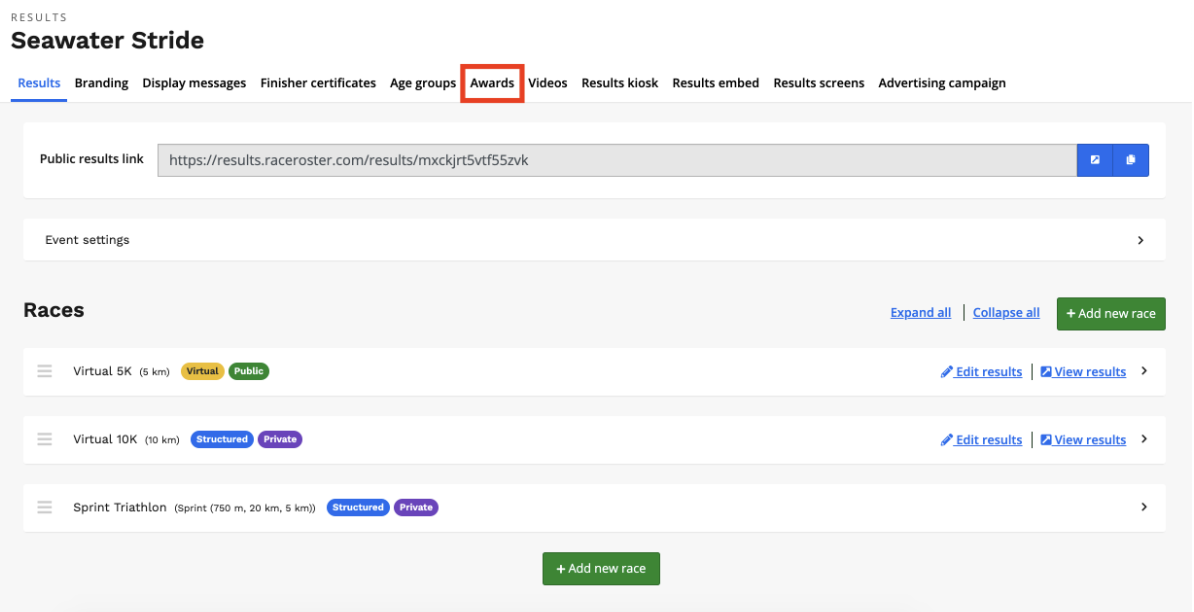Screen dimensions: 1194x612
Task: Expand the Virtual 10K race row chevron
Action: [x=1144, y=439]
